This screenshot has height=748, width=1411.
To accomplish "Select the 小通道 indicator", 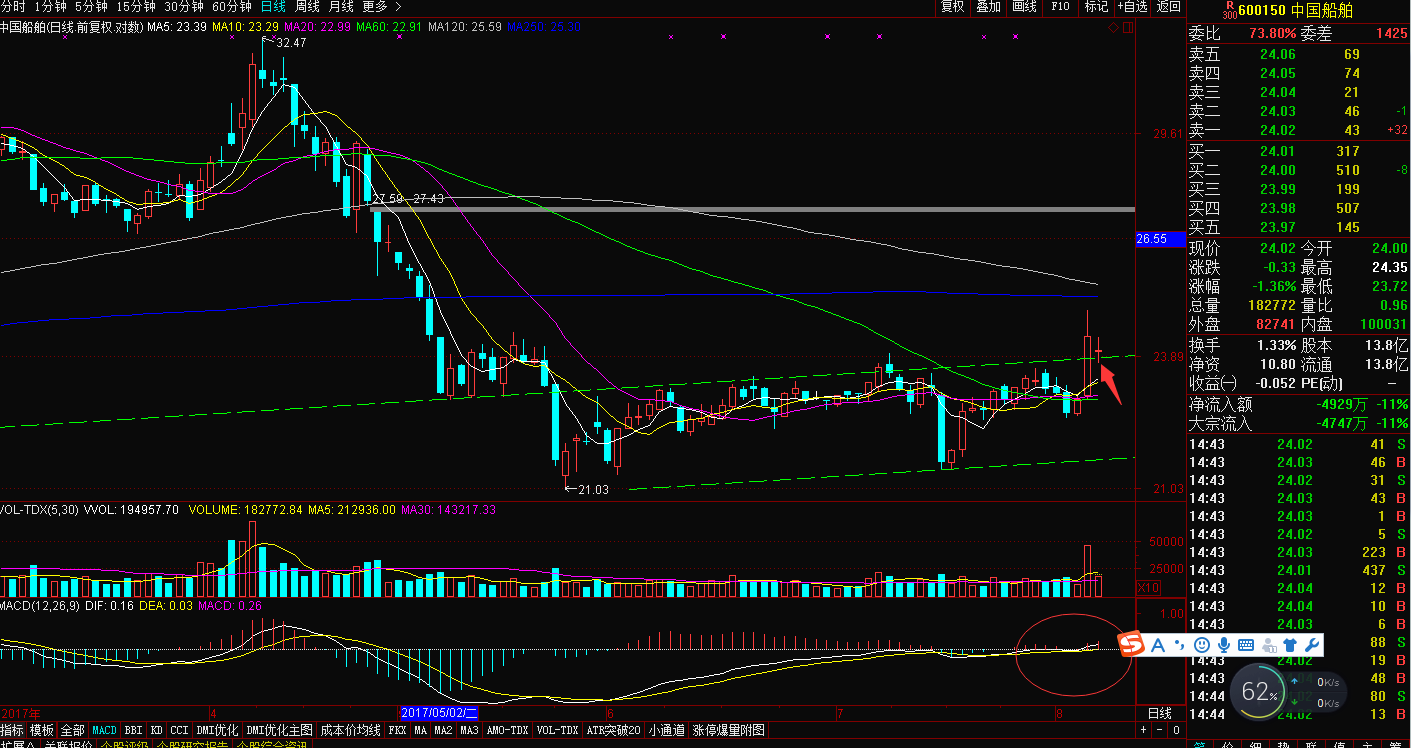I will pos(666,731).
